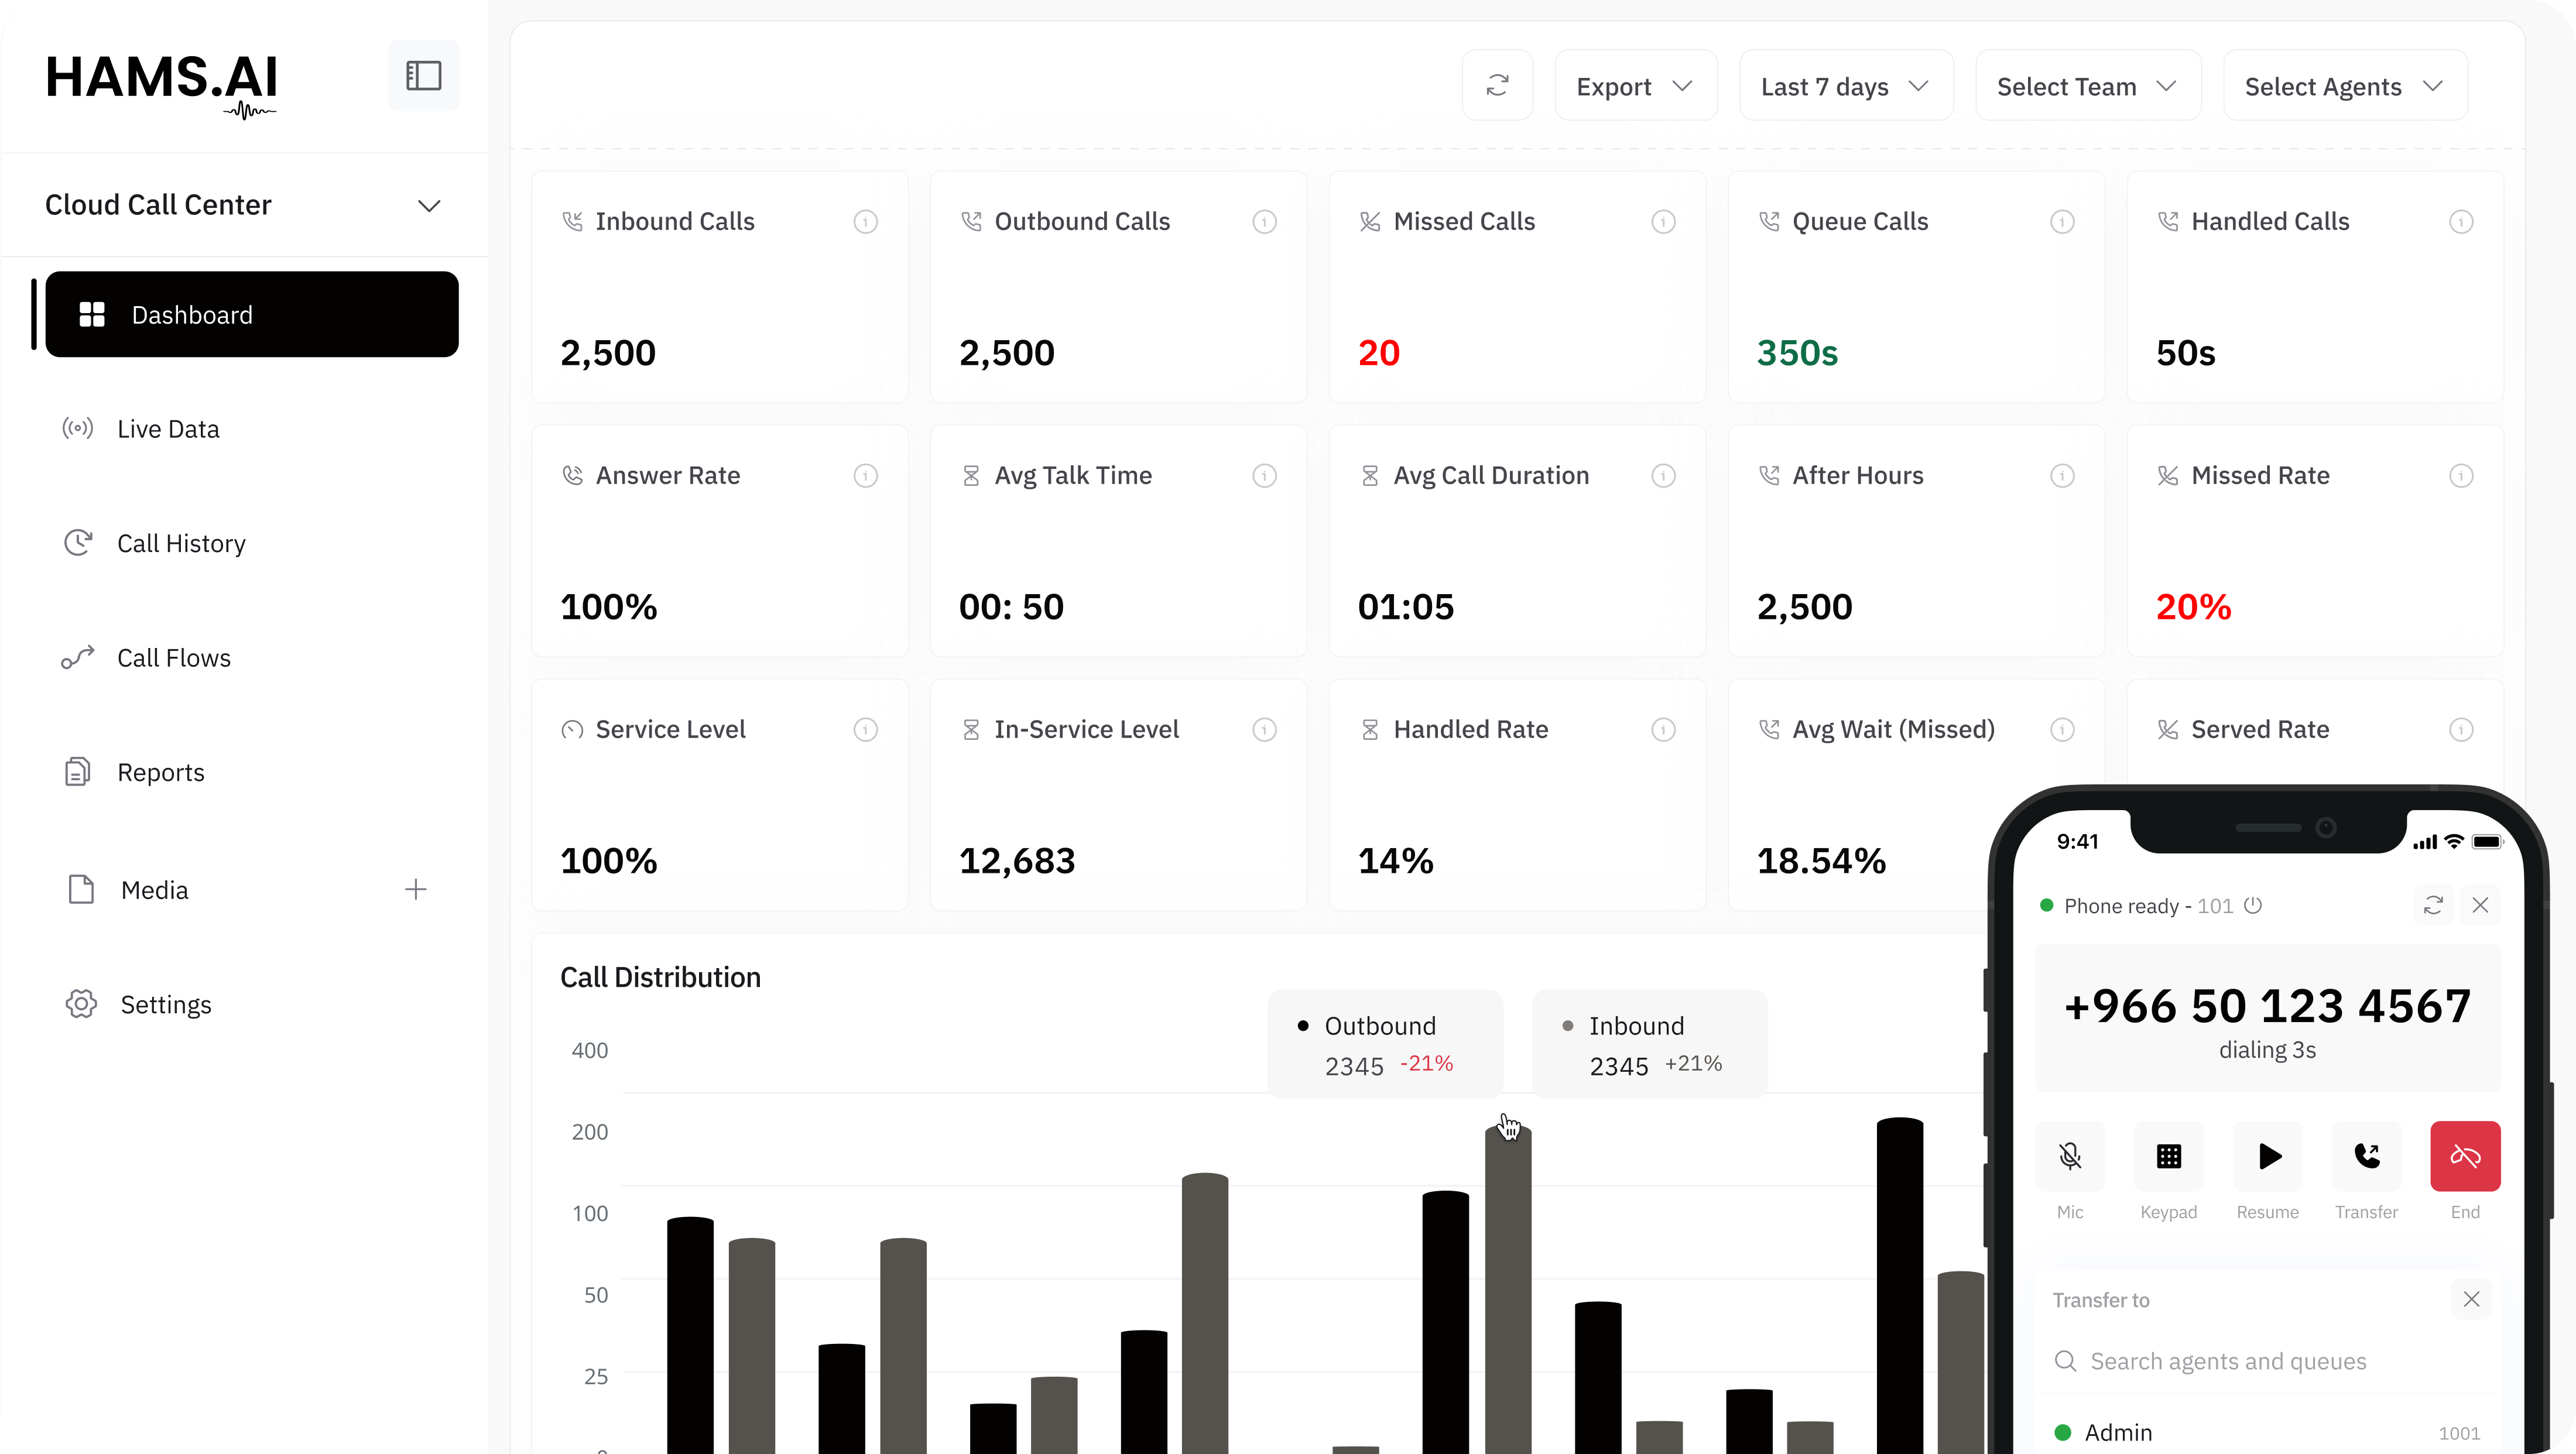
Task: Open the phone Keypad
Action: click(x=2169, y=1156)
